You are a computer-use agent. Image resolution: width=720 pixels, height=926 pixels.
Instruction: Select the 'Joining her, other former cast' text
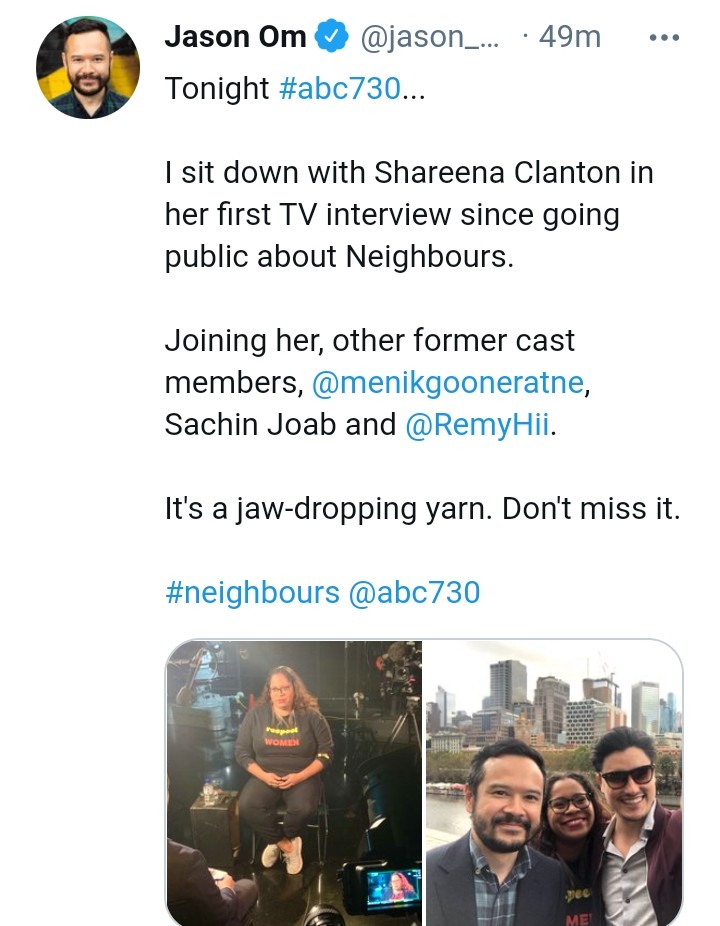369,341
